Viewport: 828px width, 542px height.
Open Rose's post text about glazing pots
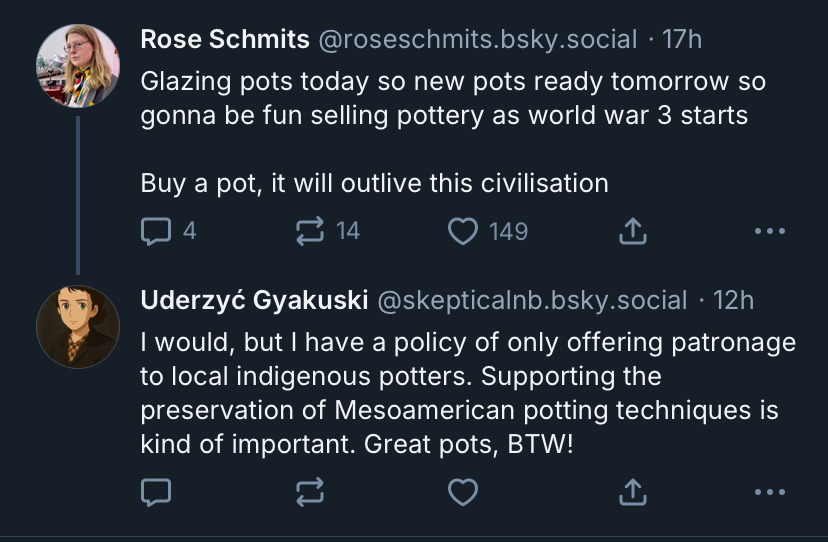click(445, 97)
